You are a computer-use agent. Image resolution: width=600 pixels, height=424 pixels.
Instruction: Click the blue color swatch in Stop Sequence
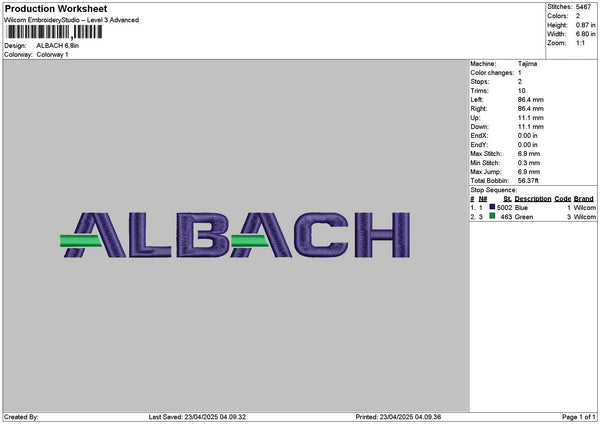point(492,207)
